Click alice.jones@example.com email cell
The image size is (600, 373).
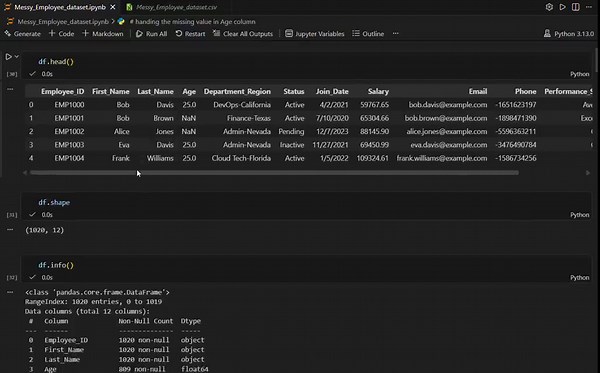click(x=447, y=132)
